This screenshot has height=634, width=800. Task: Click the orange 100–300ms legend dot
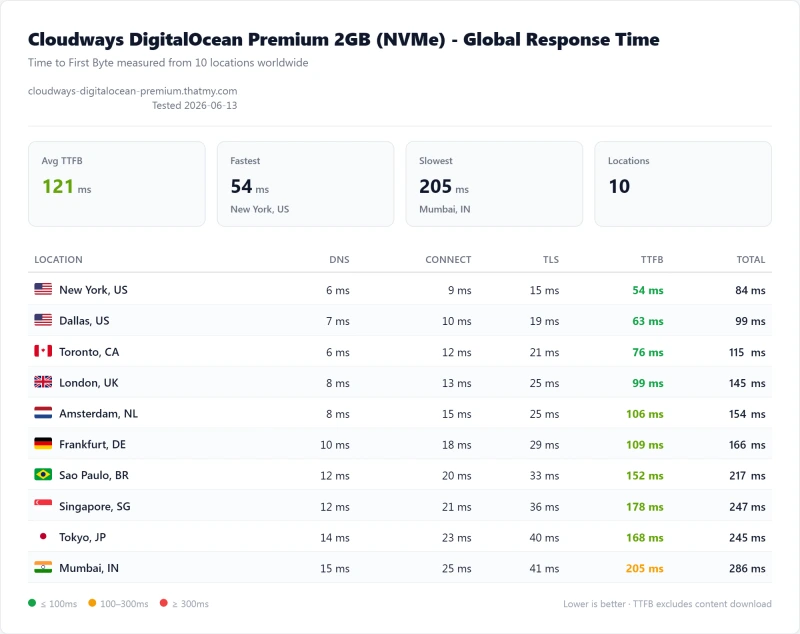[92, 603]
